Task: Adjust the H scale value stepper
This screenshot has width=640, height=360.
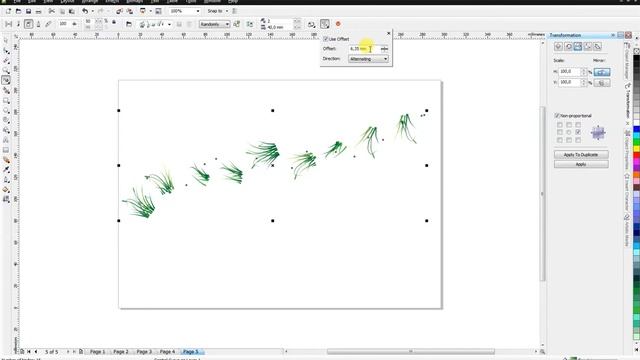Action: (584, 72)
